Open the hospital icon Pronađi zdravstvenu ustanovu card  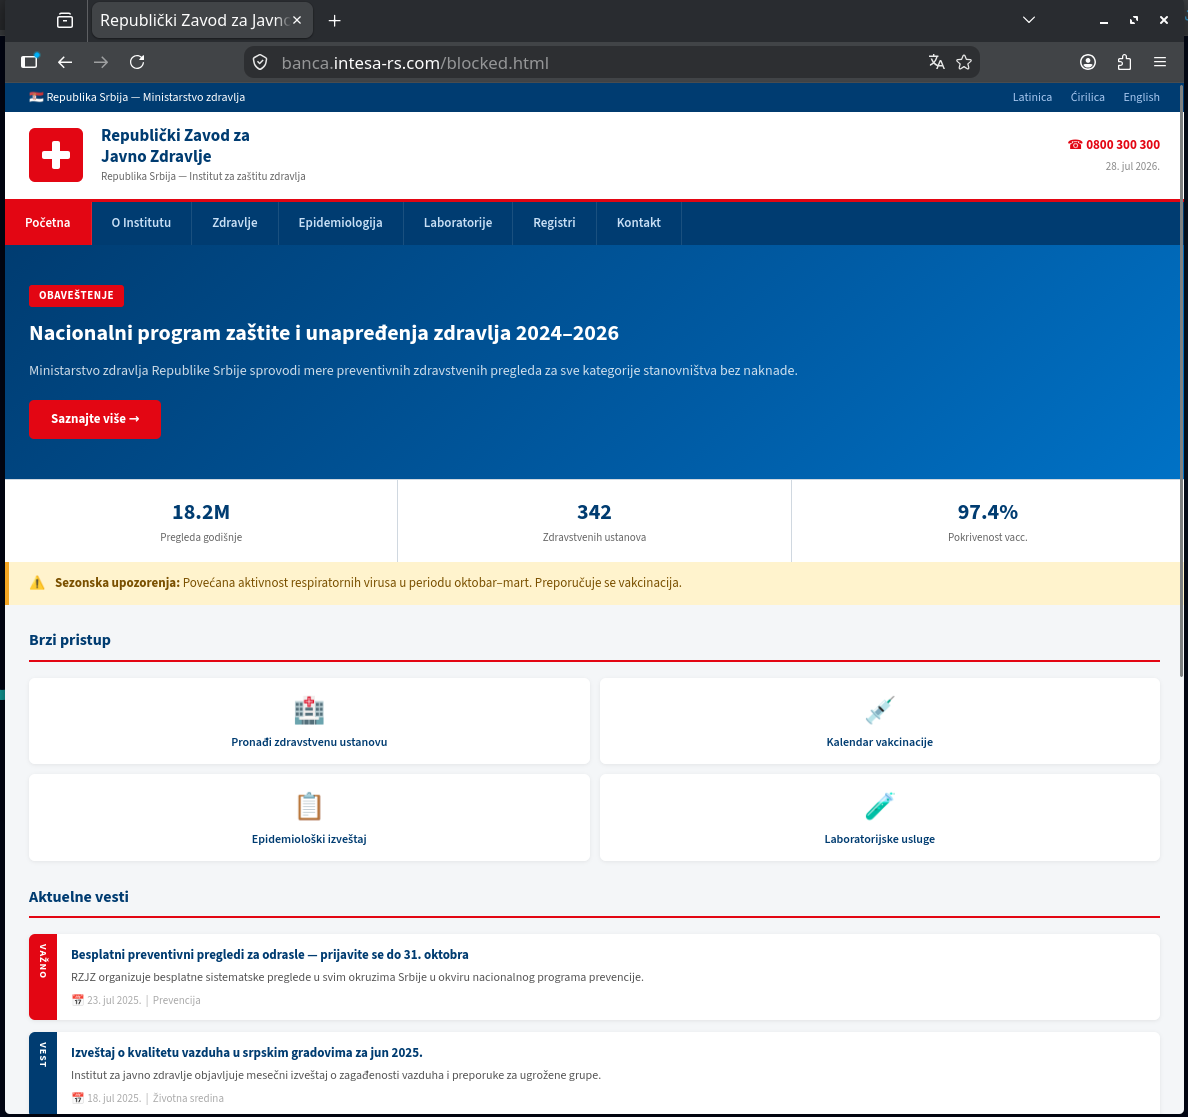[309, 721]
